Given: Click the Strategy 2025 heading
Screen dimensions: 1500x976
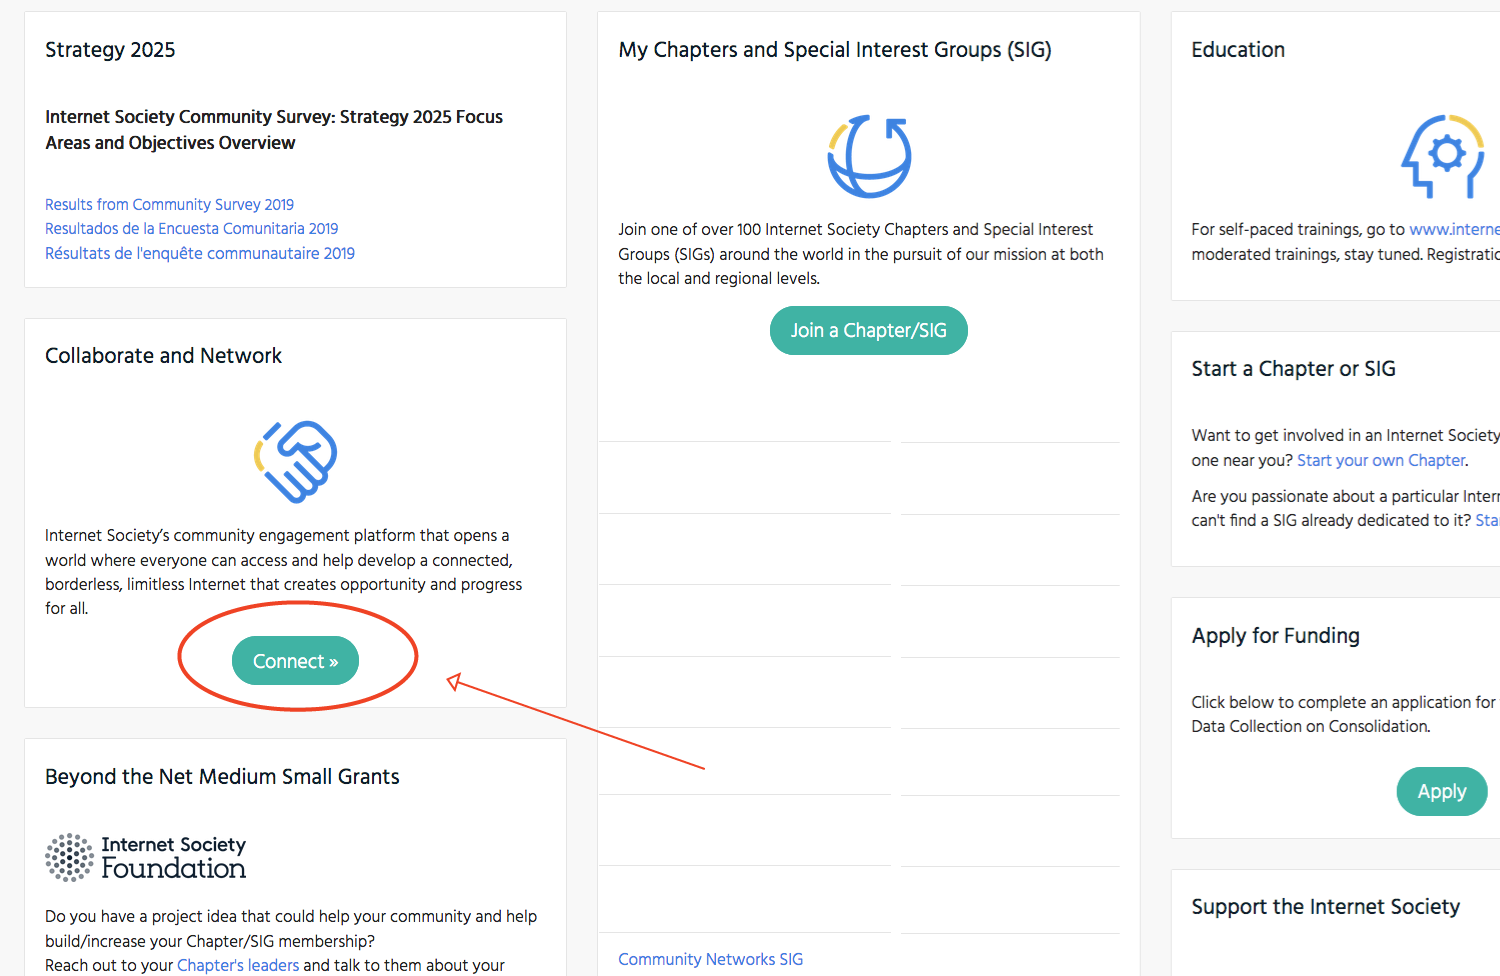Looking at the screenshot, I should pos(110,50).
